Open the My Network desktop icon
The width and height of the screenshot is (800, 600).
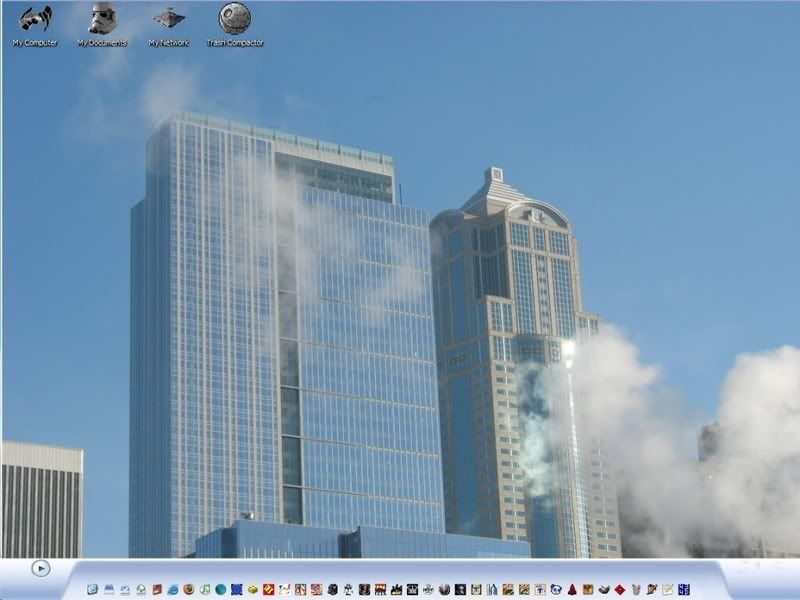pos(169,26)
